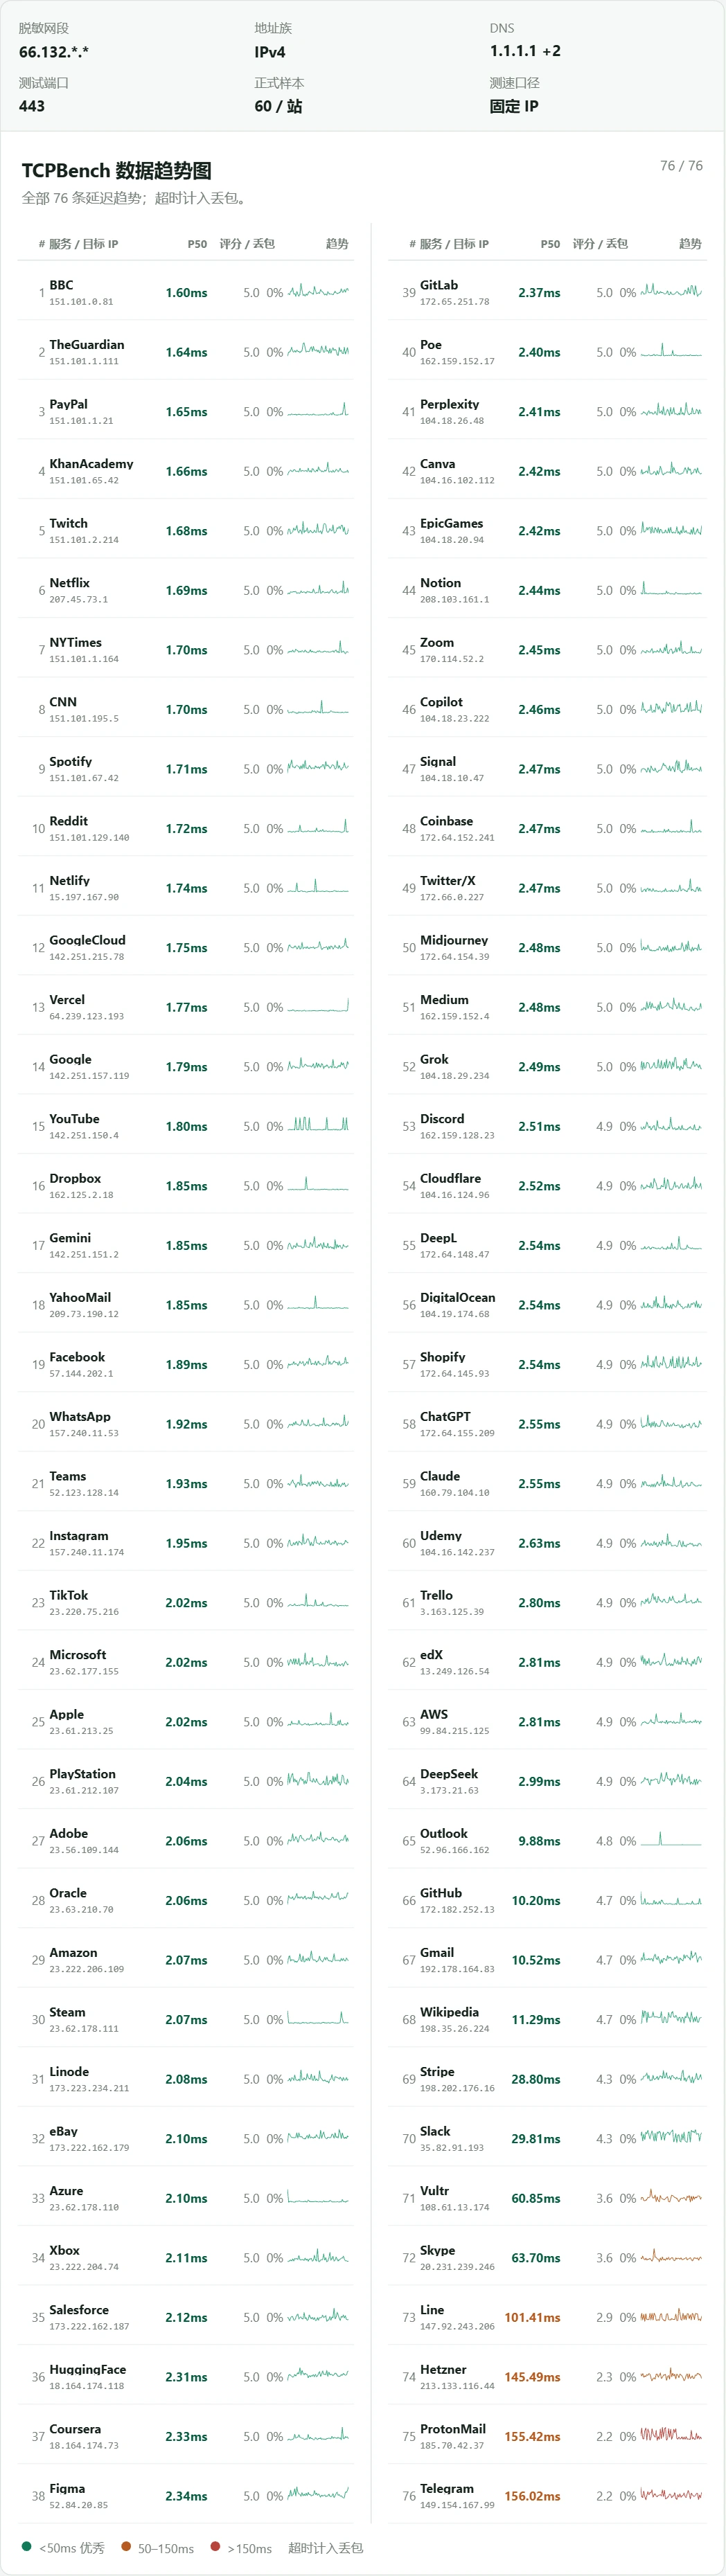Screen dimensions: 726x2576
Task: Click the 评分 / 丢包 header on left
Action: [x=247, y=244]
